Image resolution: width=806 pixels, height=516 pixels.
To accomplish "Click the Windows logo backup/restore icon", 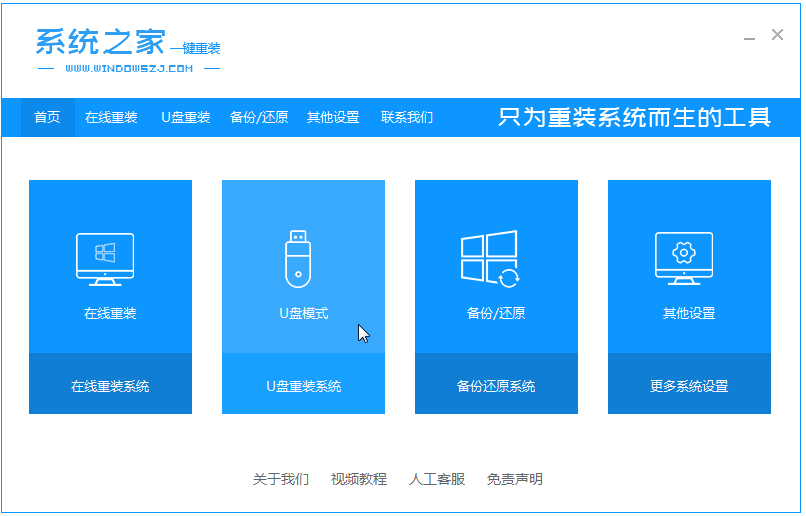I will 490,259.
